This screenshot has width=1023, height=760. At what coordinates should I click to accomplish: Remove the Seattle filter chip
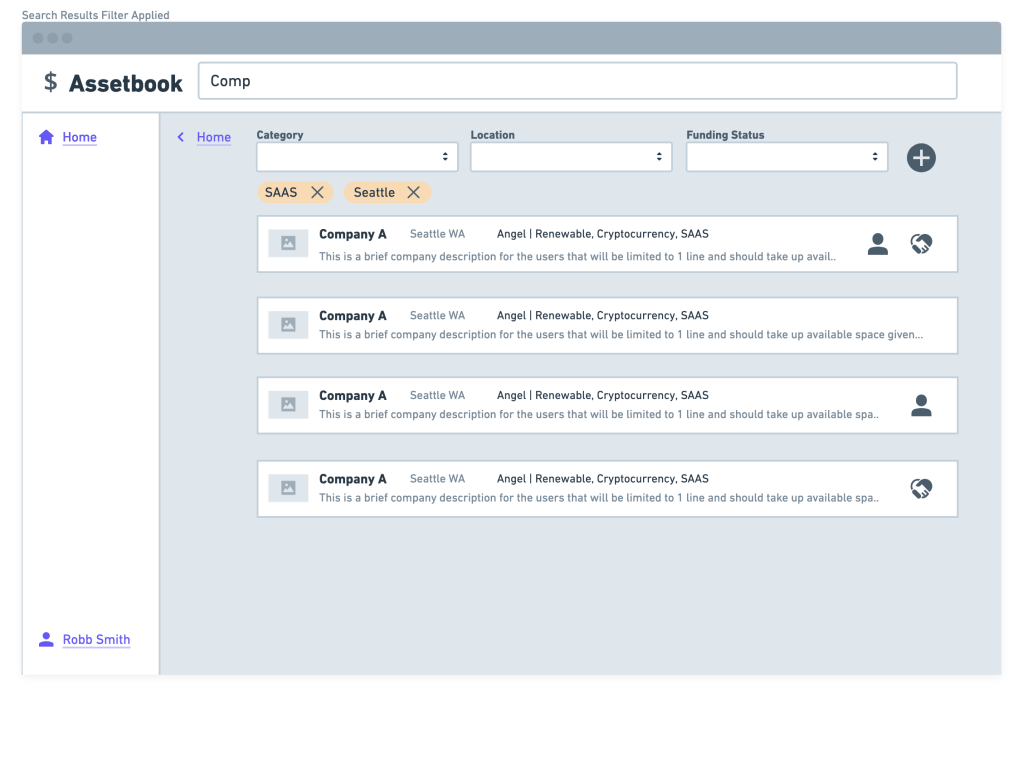[x=413, y=192]
